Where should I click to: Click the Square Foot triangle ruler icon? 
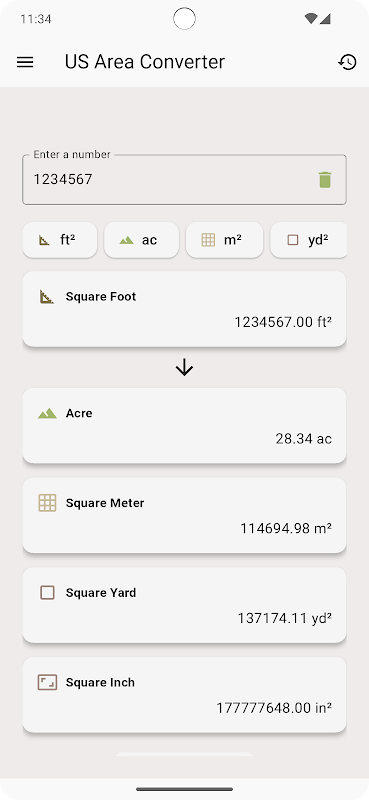47,296
